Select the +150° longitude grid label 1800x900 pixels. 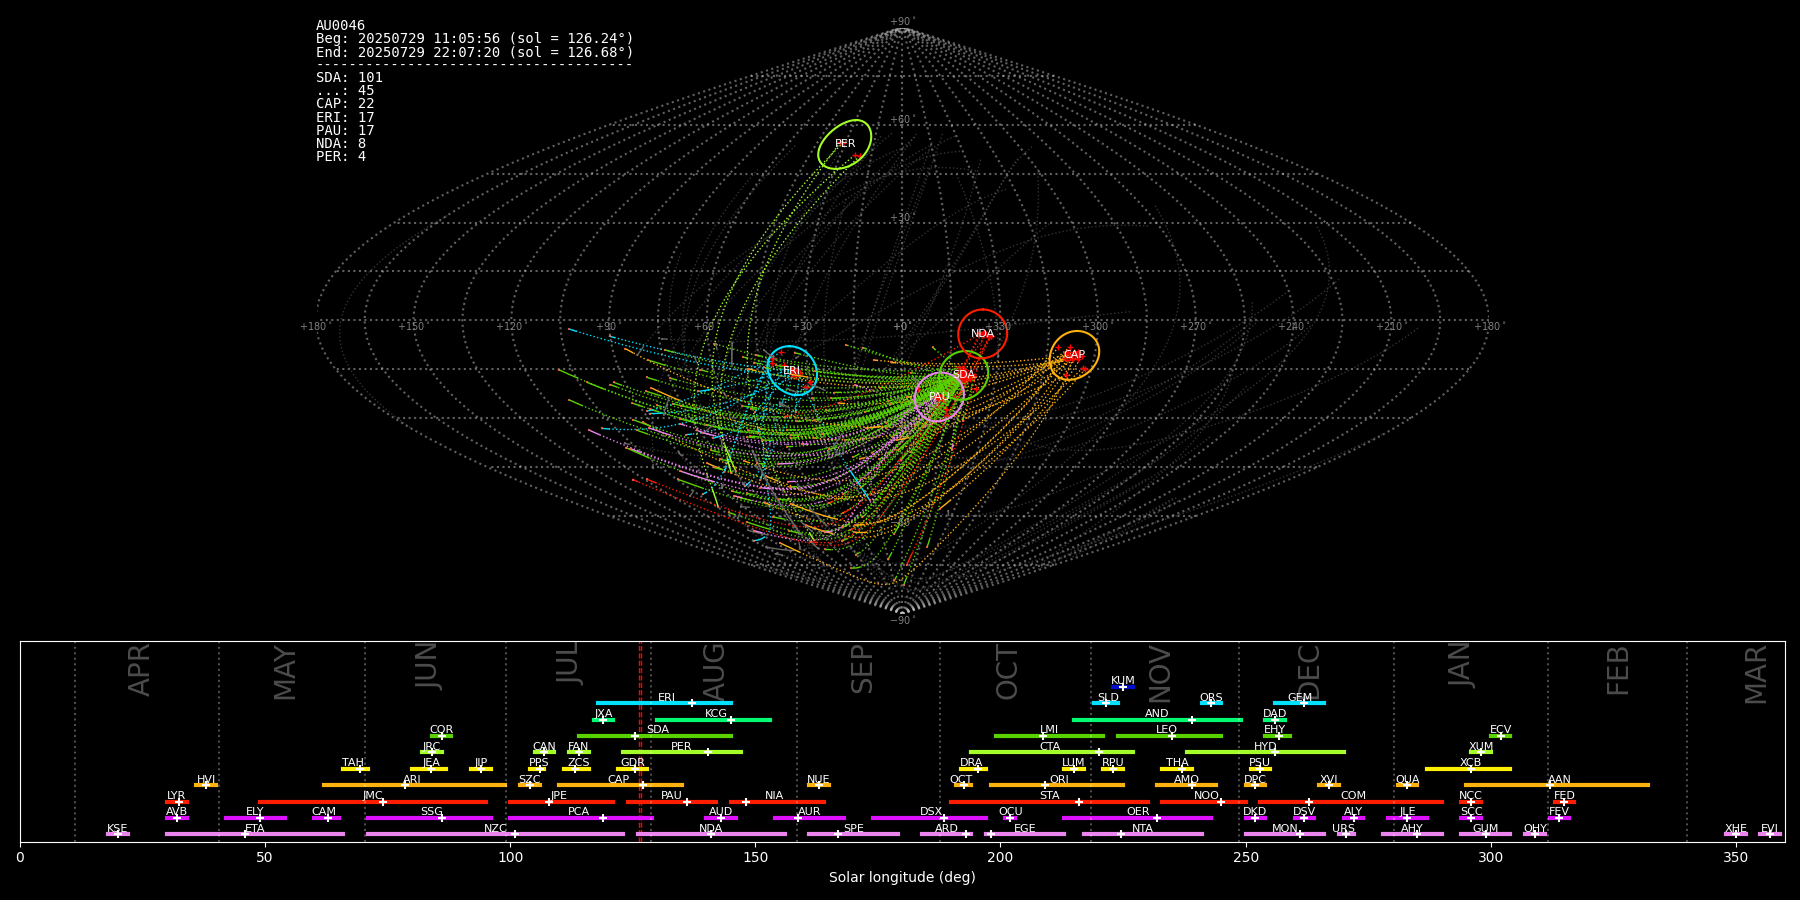point(411,326)
